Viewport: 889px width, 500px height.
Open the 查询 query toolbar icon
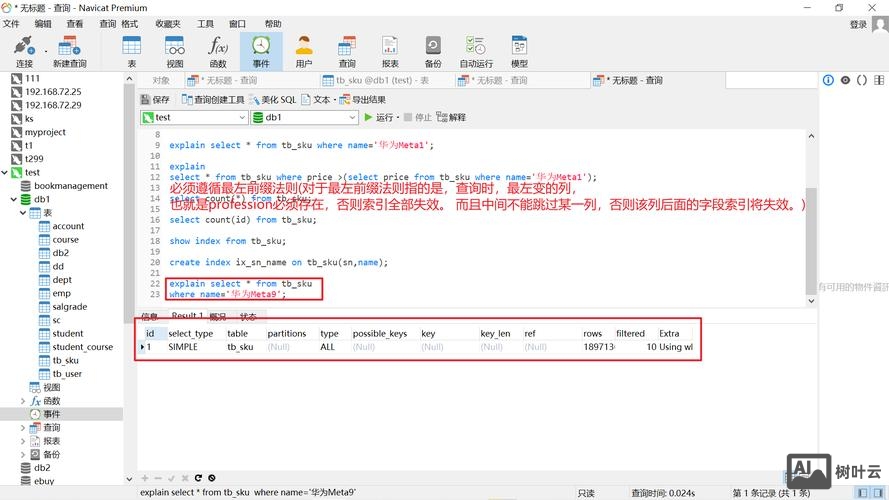[347, 52]
